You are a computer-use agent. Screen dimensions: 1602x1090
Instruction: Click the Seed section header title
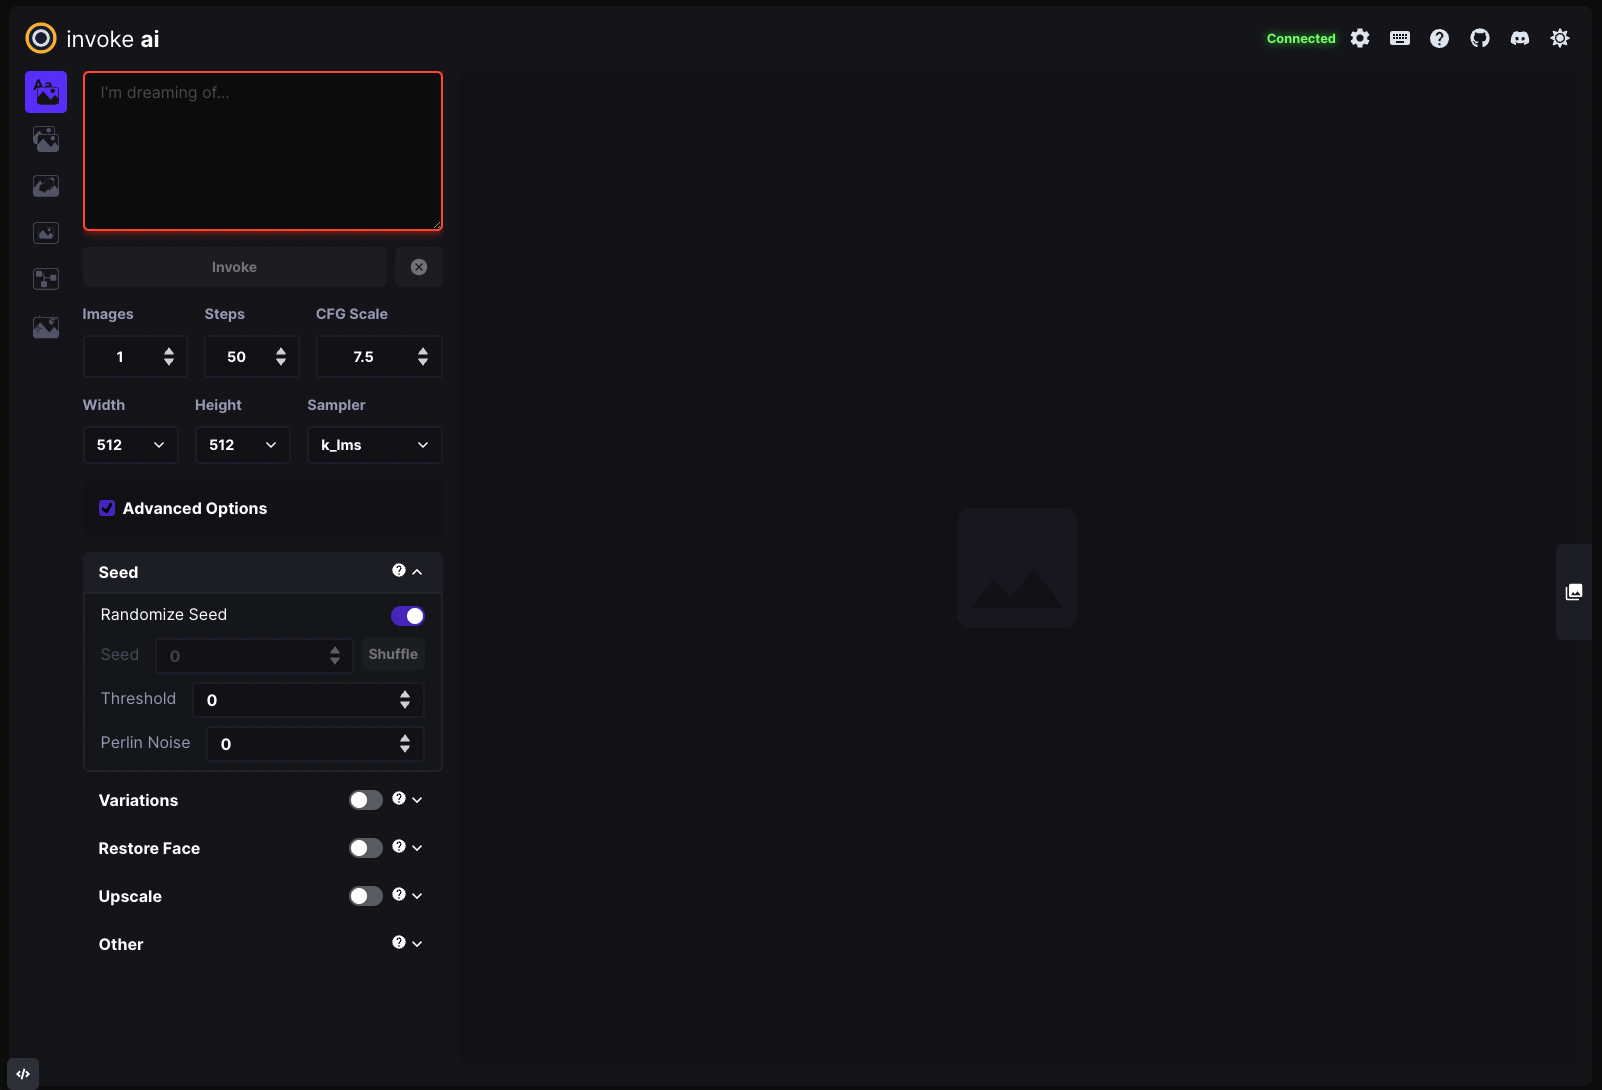(118, 572)
